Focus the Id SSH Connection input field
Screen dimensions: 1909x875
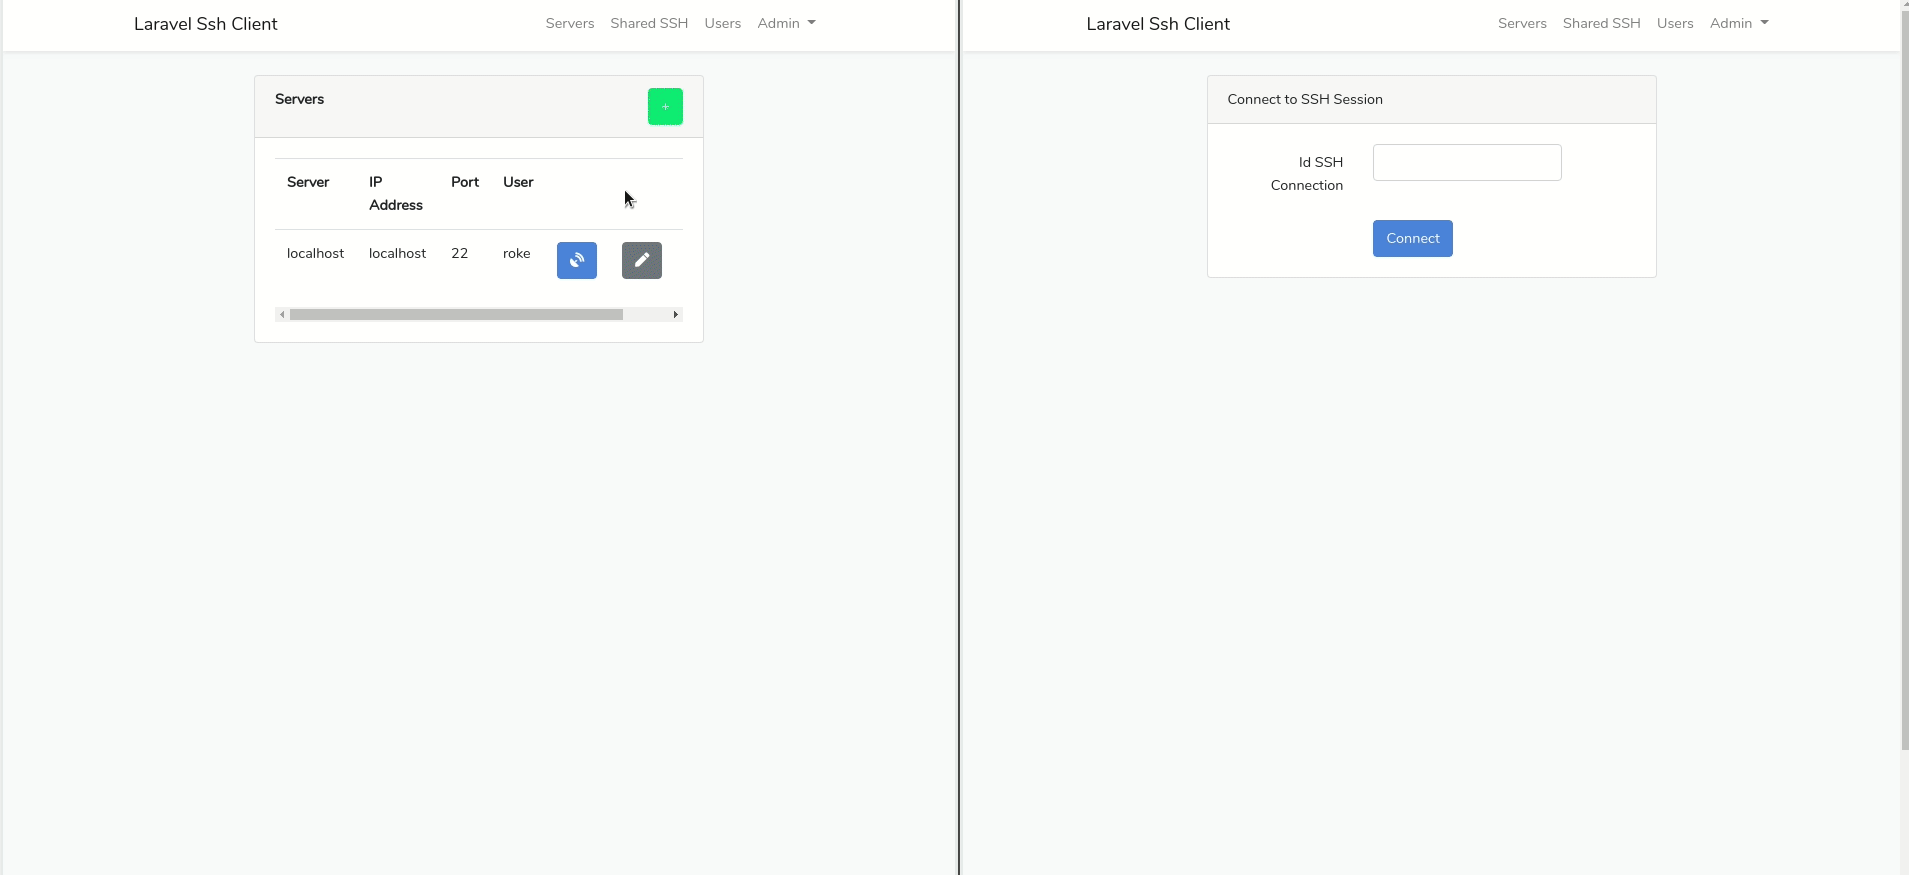click(1466, 163)
